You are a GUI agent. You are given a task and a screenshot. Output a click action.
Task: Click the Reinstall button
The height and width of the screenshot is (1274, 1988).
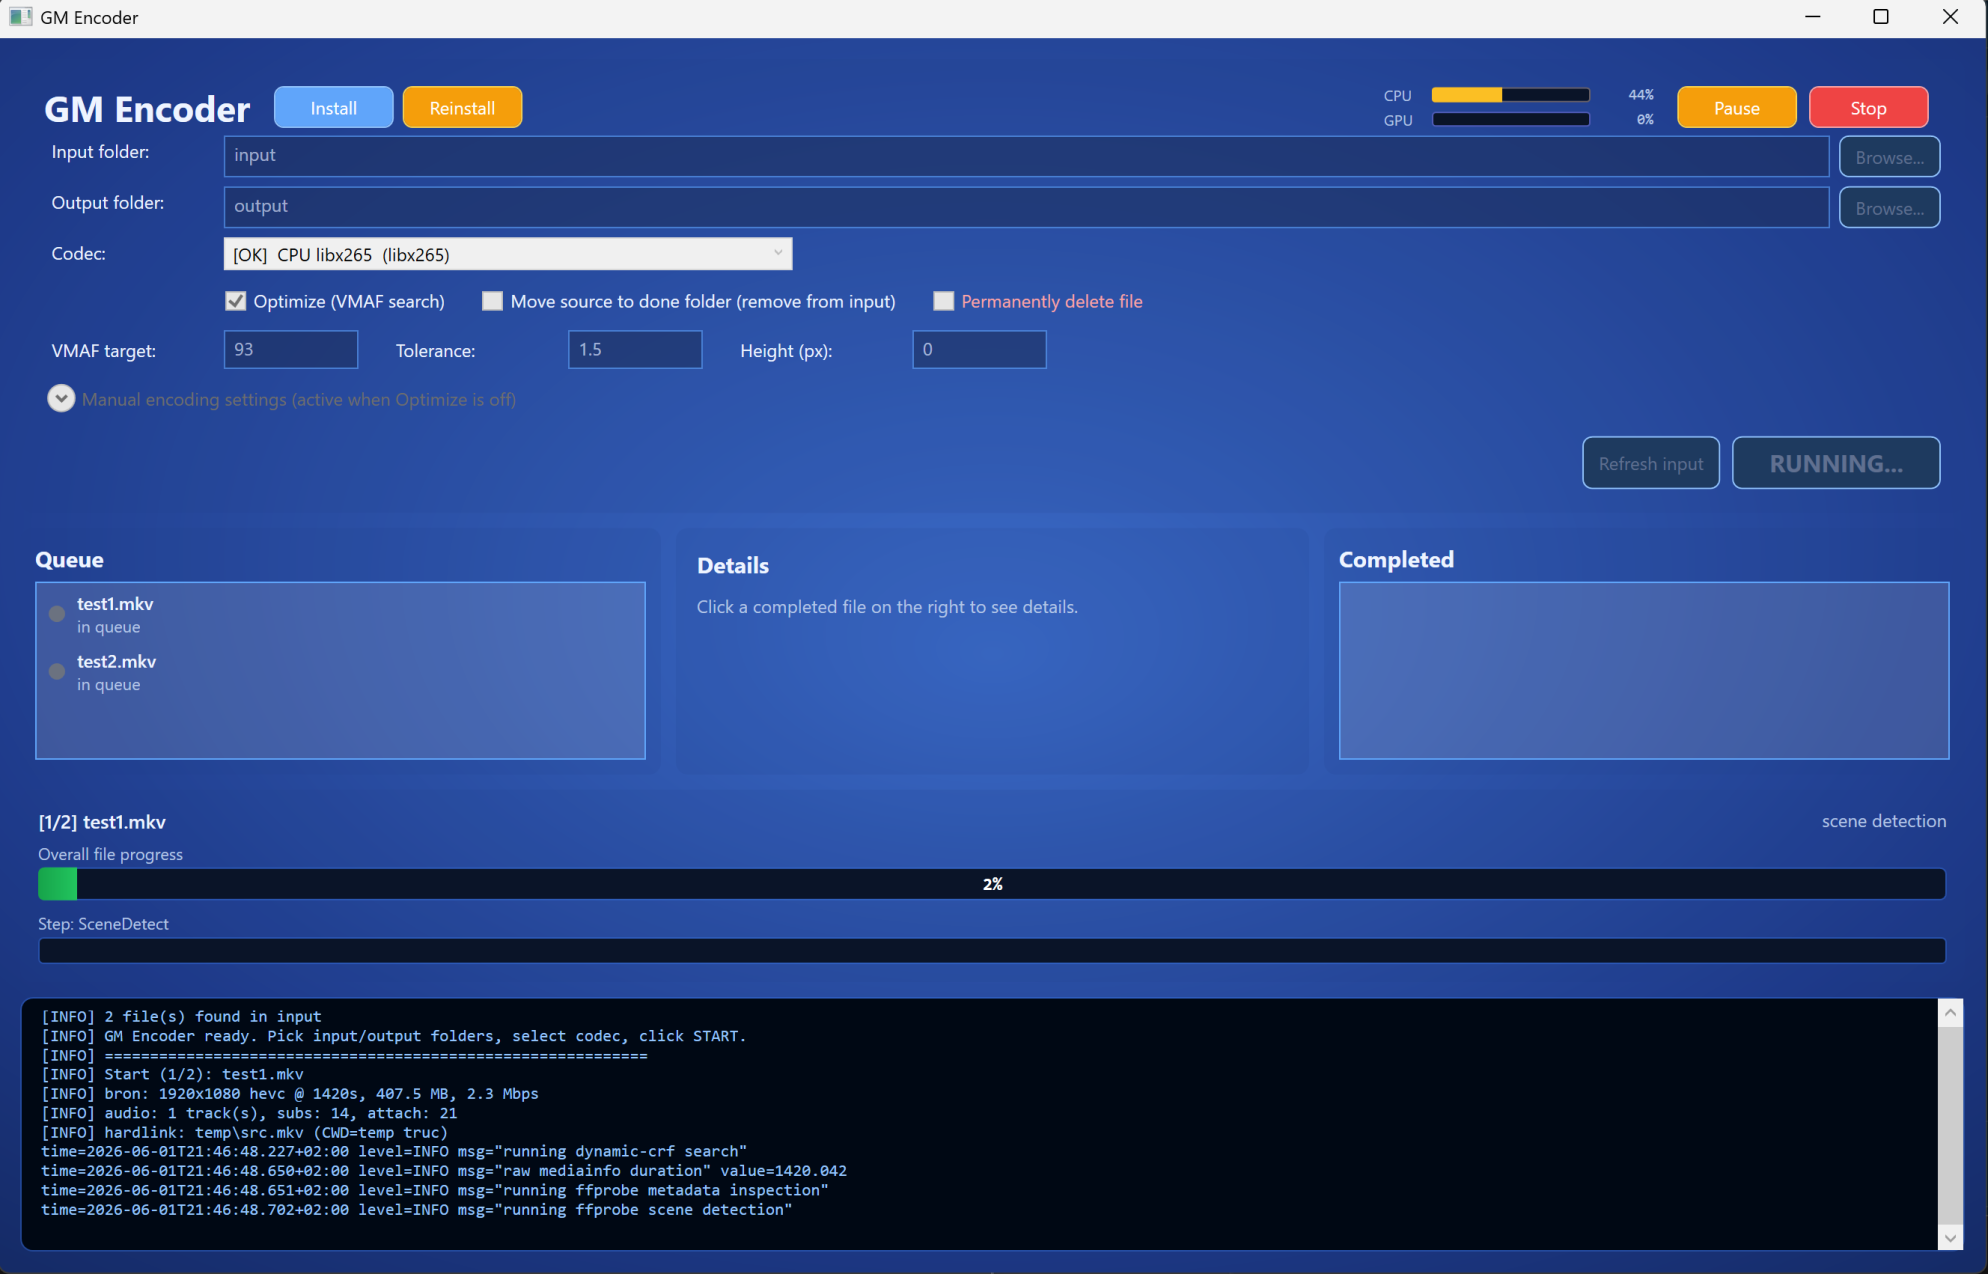pyautogui.click(x=462, y=108)
